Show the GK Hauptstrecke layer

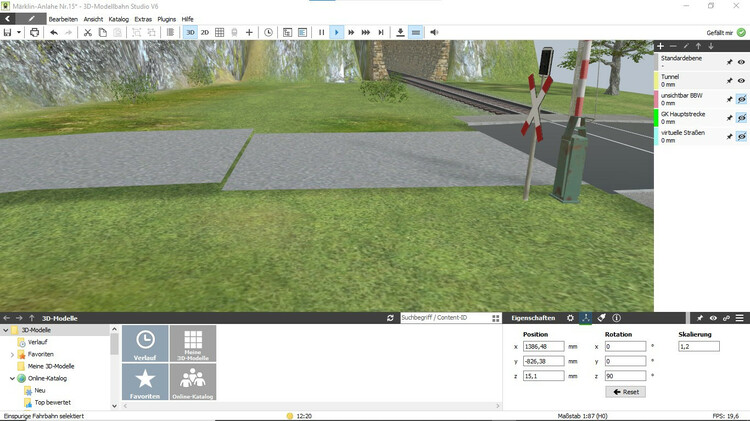tap(741, 118)
